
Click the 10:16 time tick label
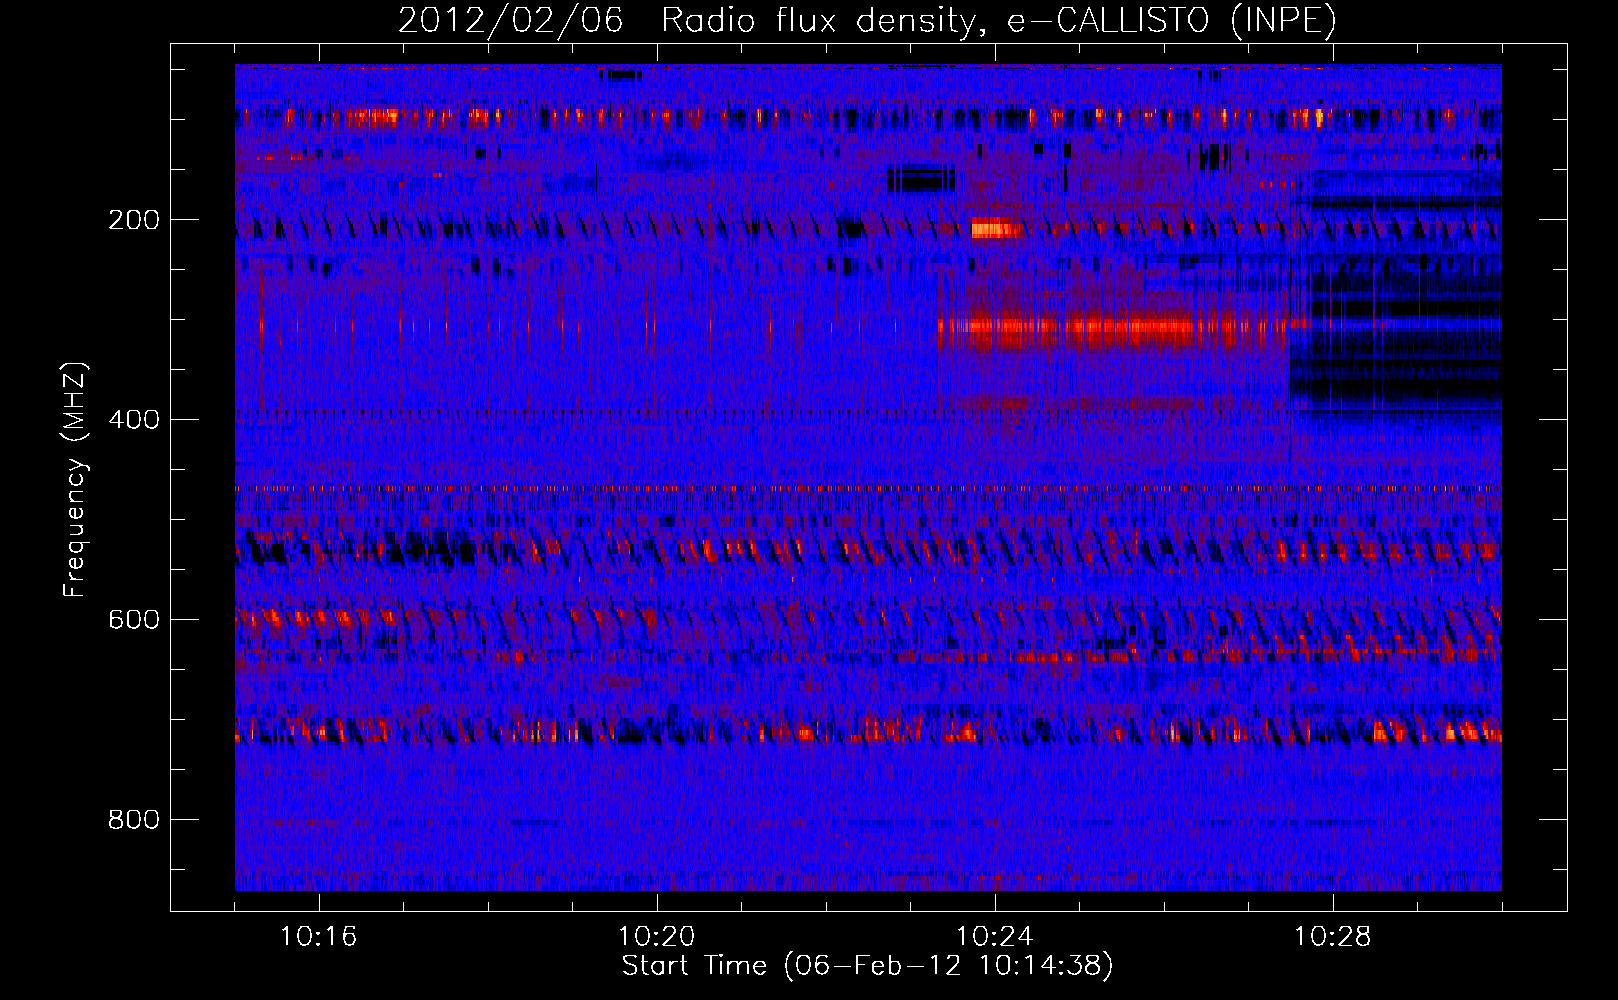point(319,937)
